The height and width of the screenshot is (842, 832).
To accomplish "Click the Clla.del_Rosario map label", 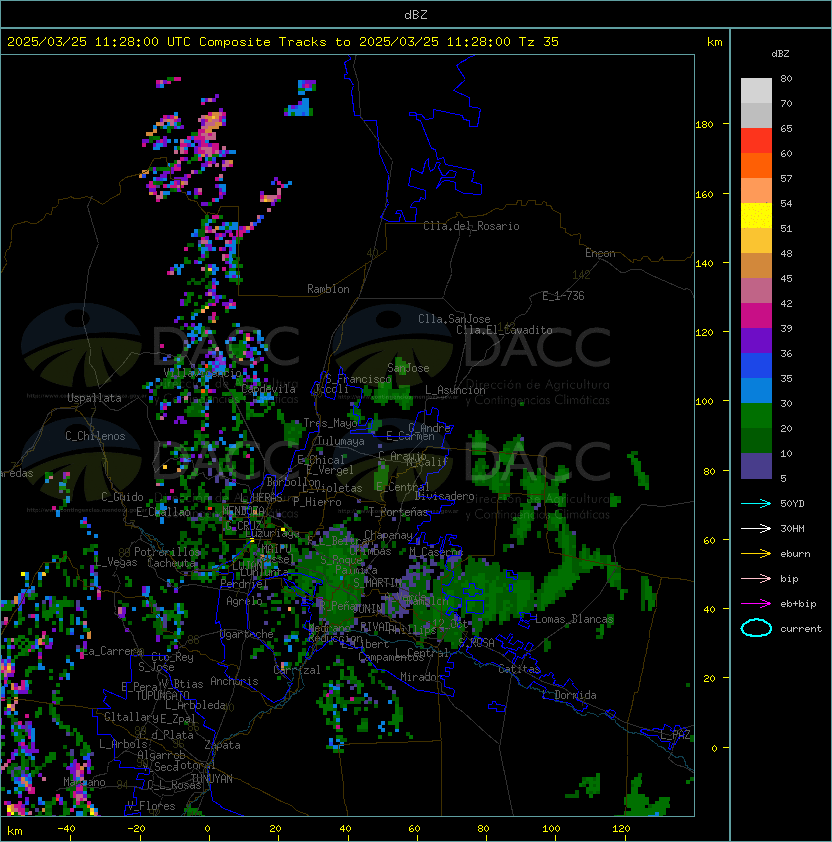I will click(x=471, y=226).
